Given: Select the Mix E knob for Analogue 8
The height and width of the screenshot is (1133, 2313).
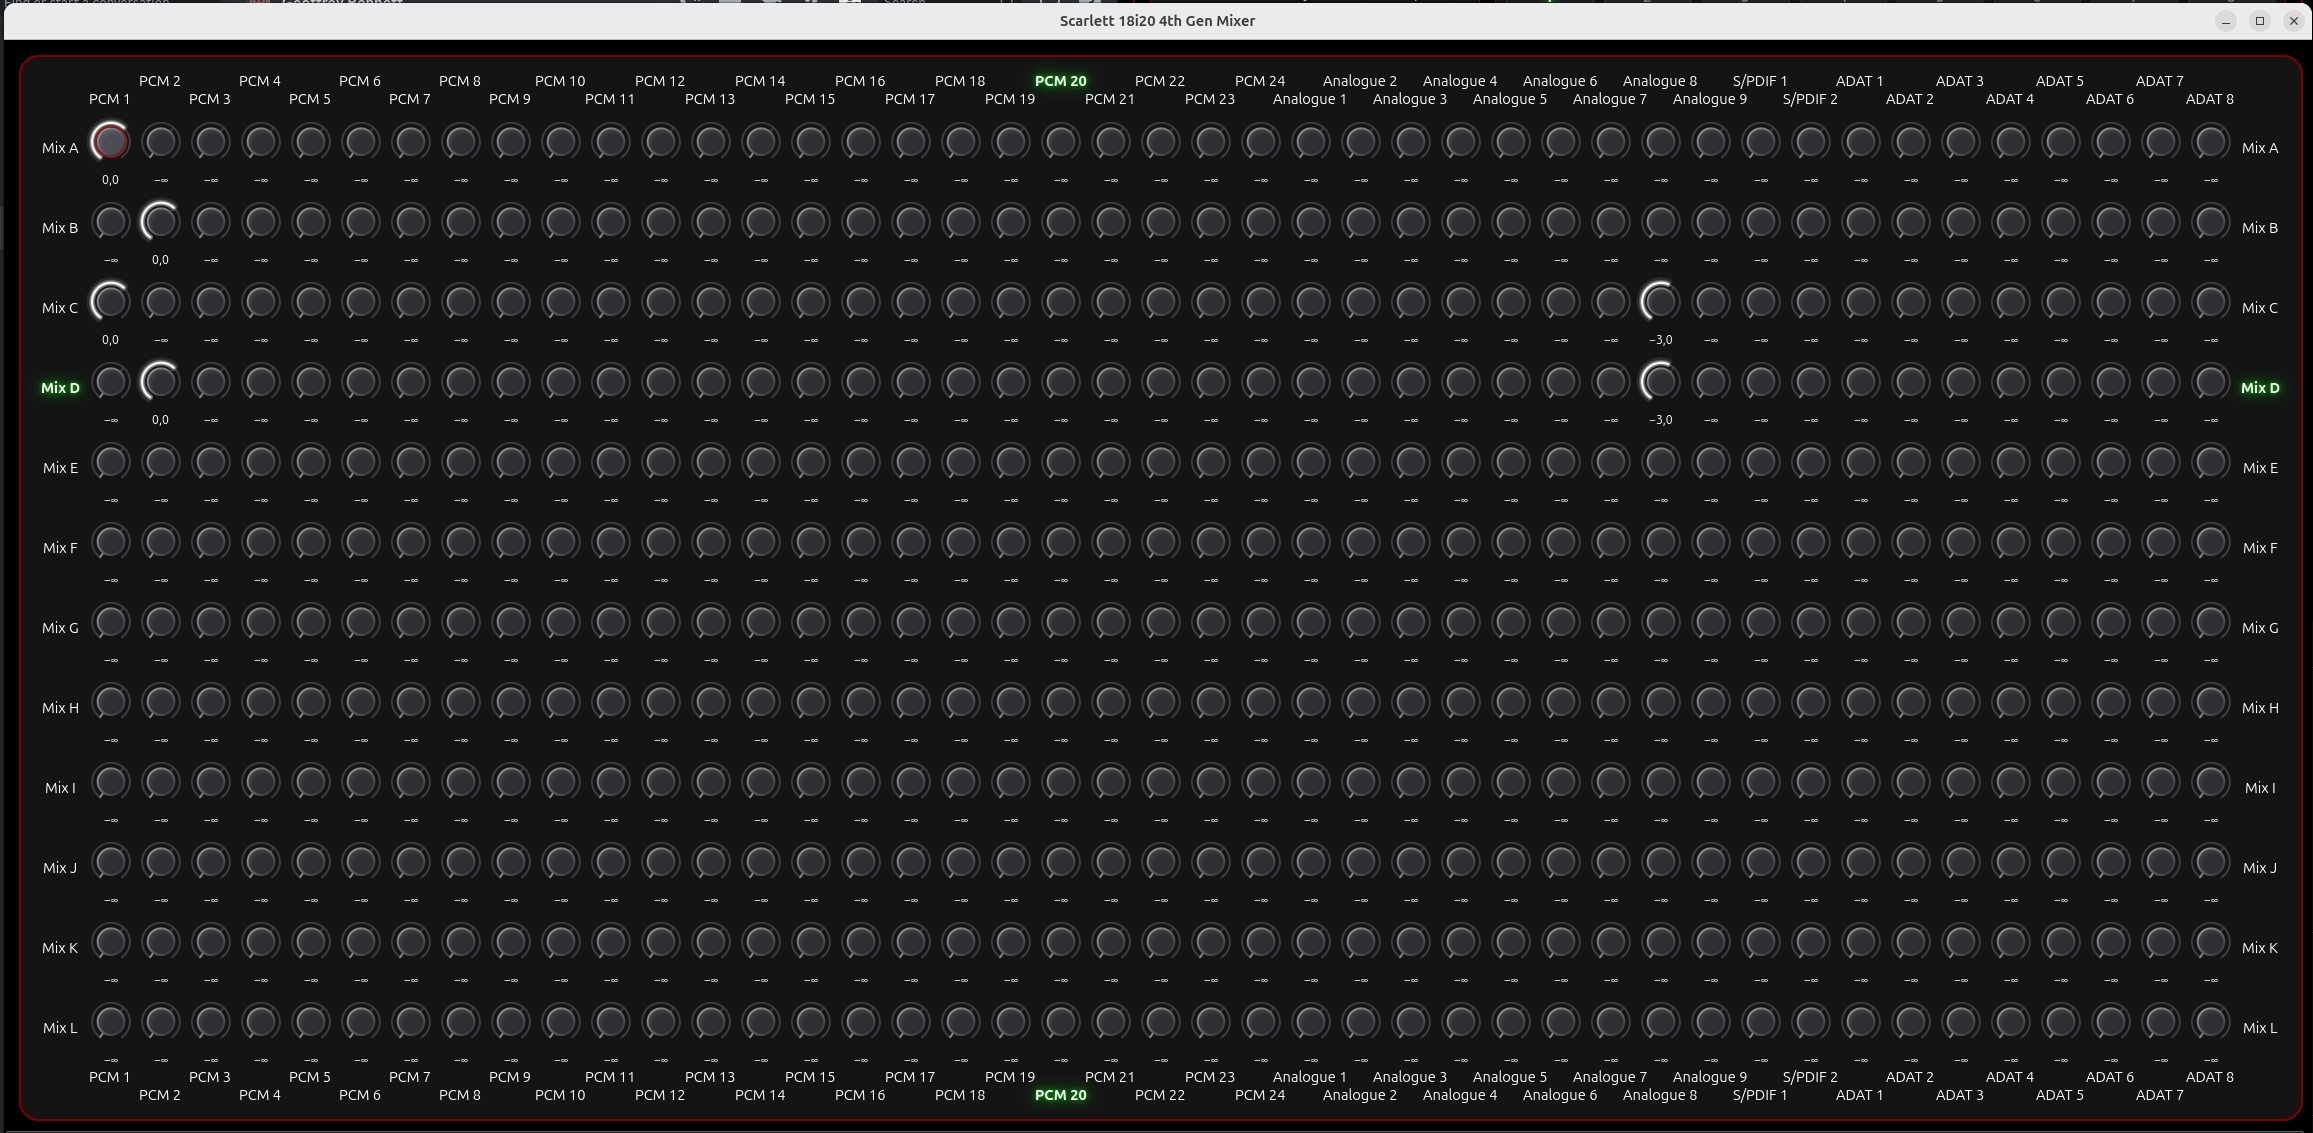Looking at the screenshot, I should 1660,462.
